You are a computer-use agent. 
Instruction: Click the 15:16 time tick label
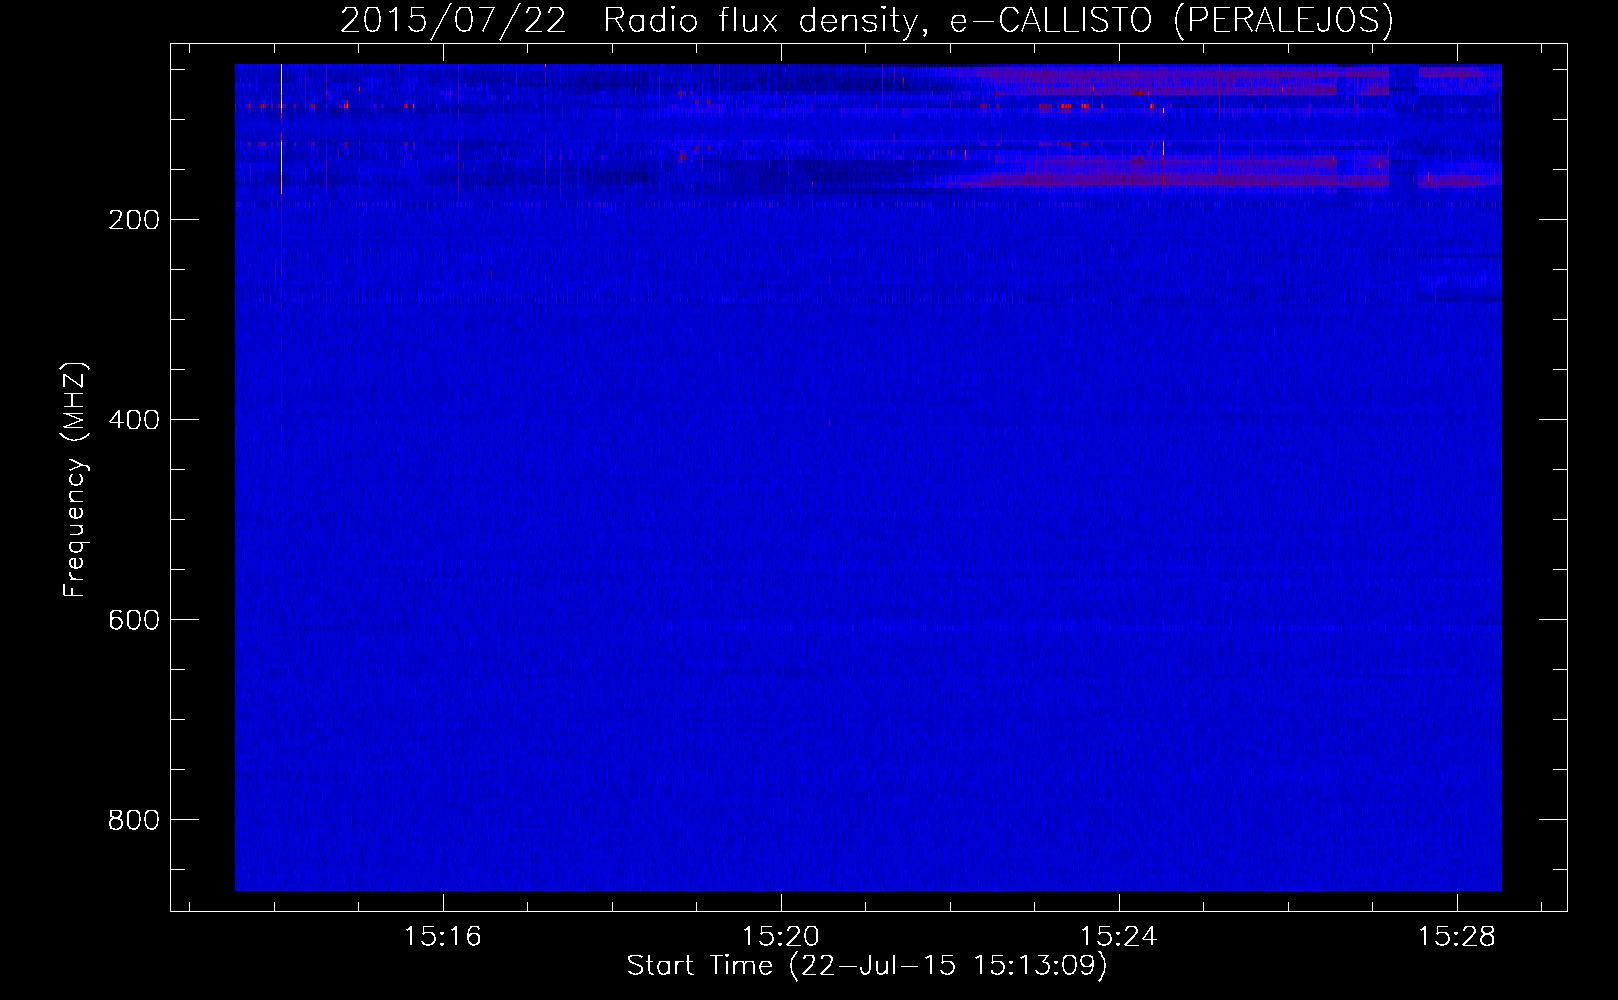coord(442,936)
